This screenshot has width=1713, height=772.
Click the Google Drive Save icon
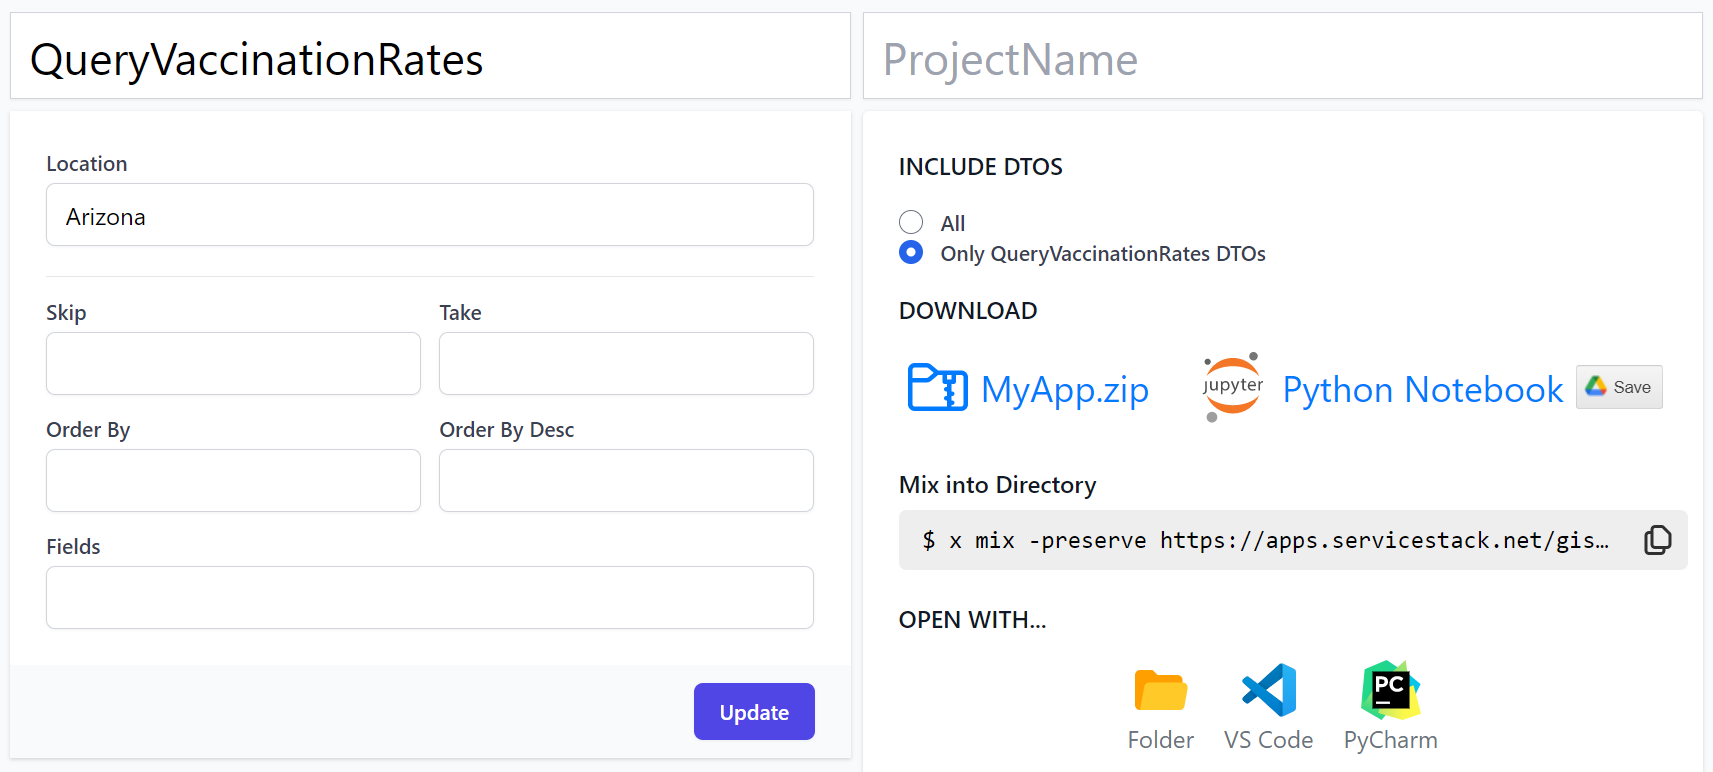pyautogui.click(x=1596, y=386)
